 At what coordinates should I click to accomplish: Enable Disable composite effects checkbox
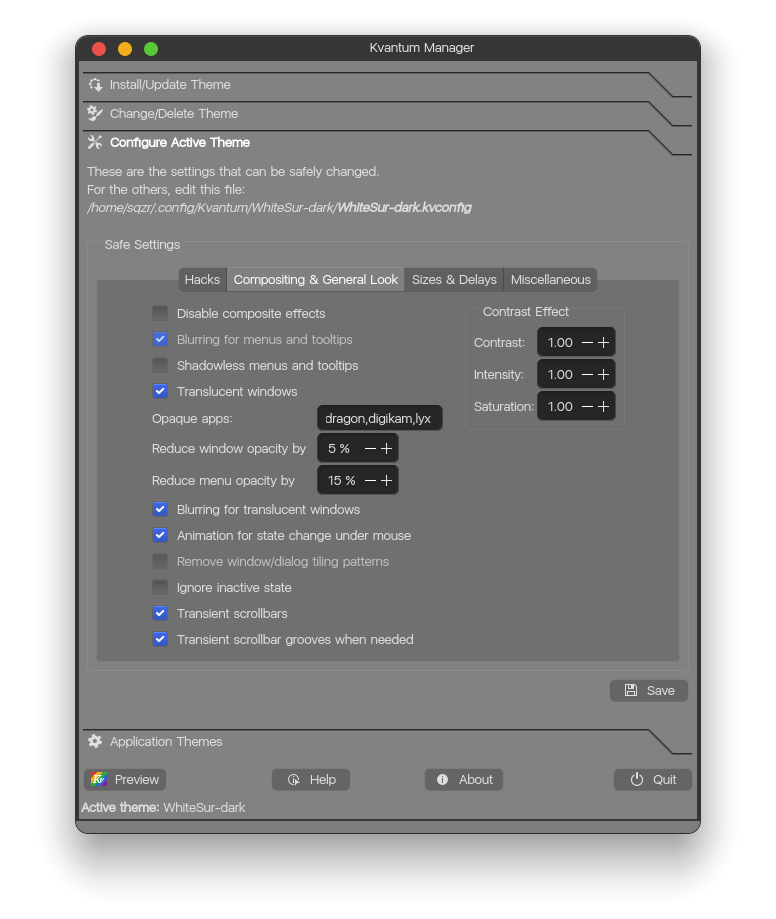coord(160,313)
